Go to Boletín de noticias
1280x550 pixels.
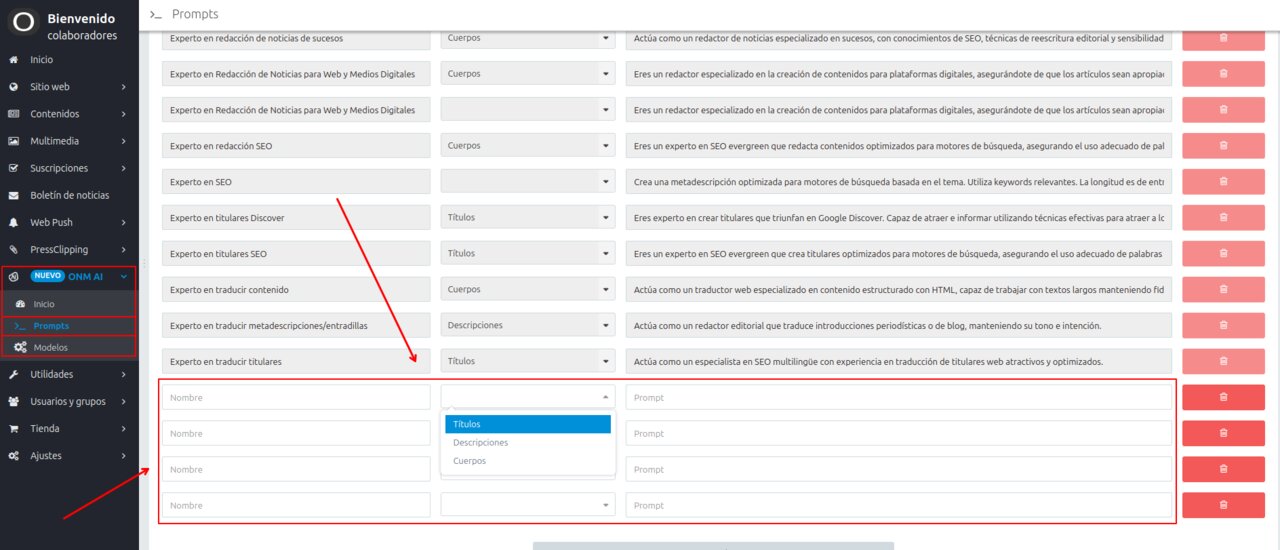tap(69, 195)
